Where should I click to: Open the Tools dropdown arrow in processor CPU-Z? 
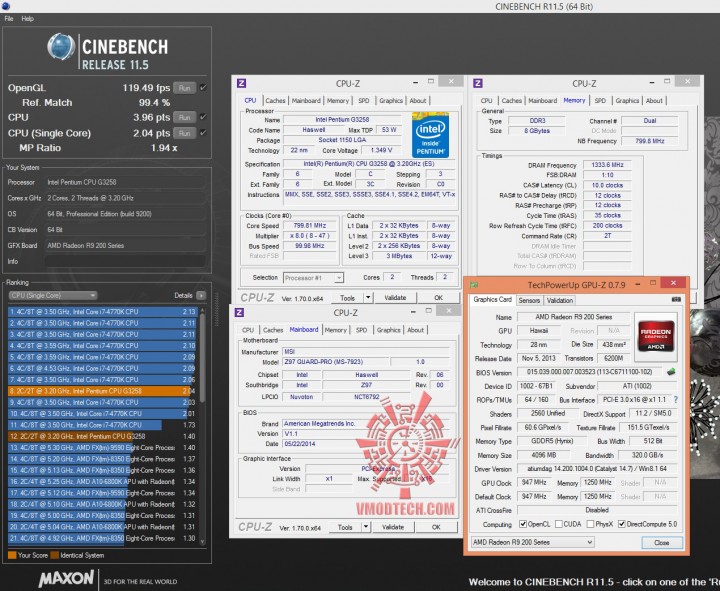point(368,298)
